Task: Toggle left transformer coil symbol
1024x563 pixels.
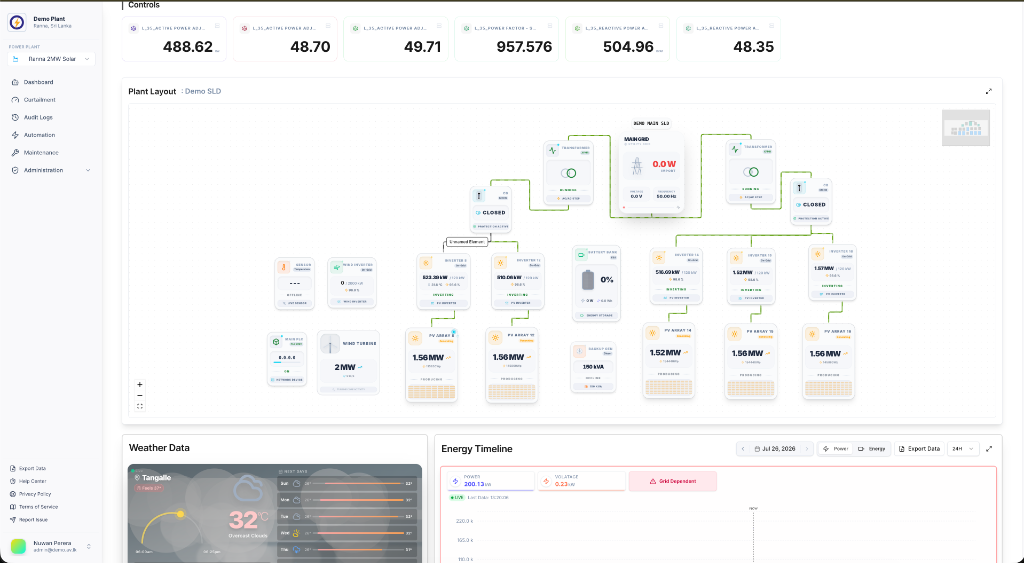Action: [569, 173]
